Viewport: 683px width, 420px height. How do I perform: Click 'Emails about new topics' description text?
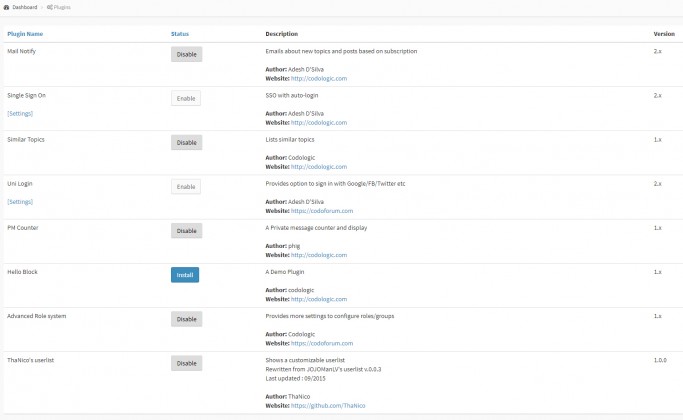click(x=341, y=51)
